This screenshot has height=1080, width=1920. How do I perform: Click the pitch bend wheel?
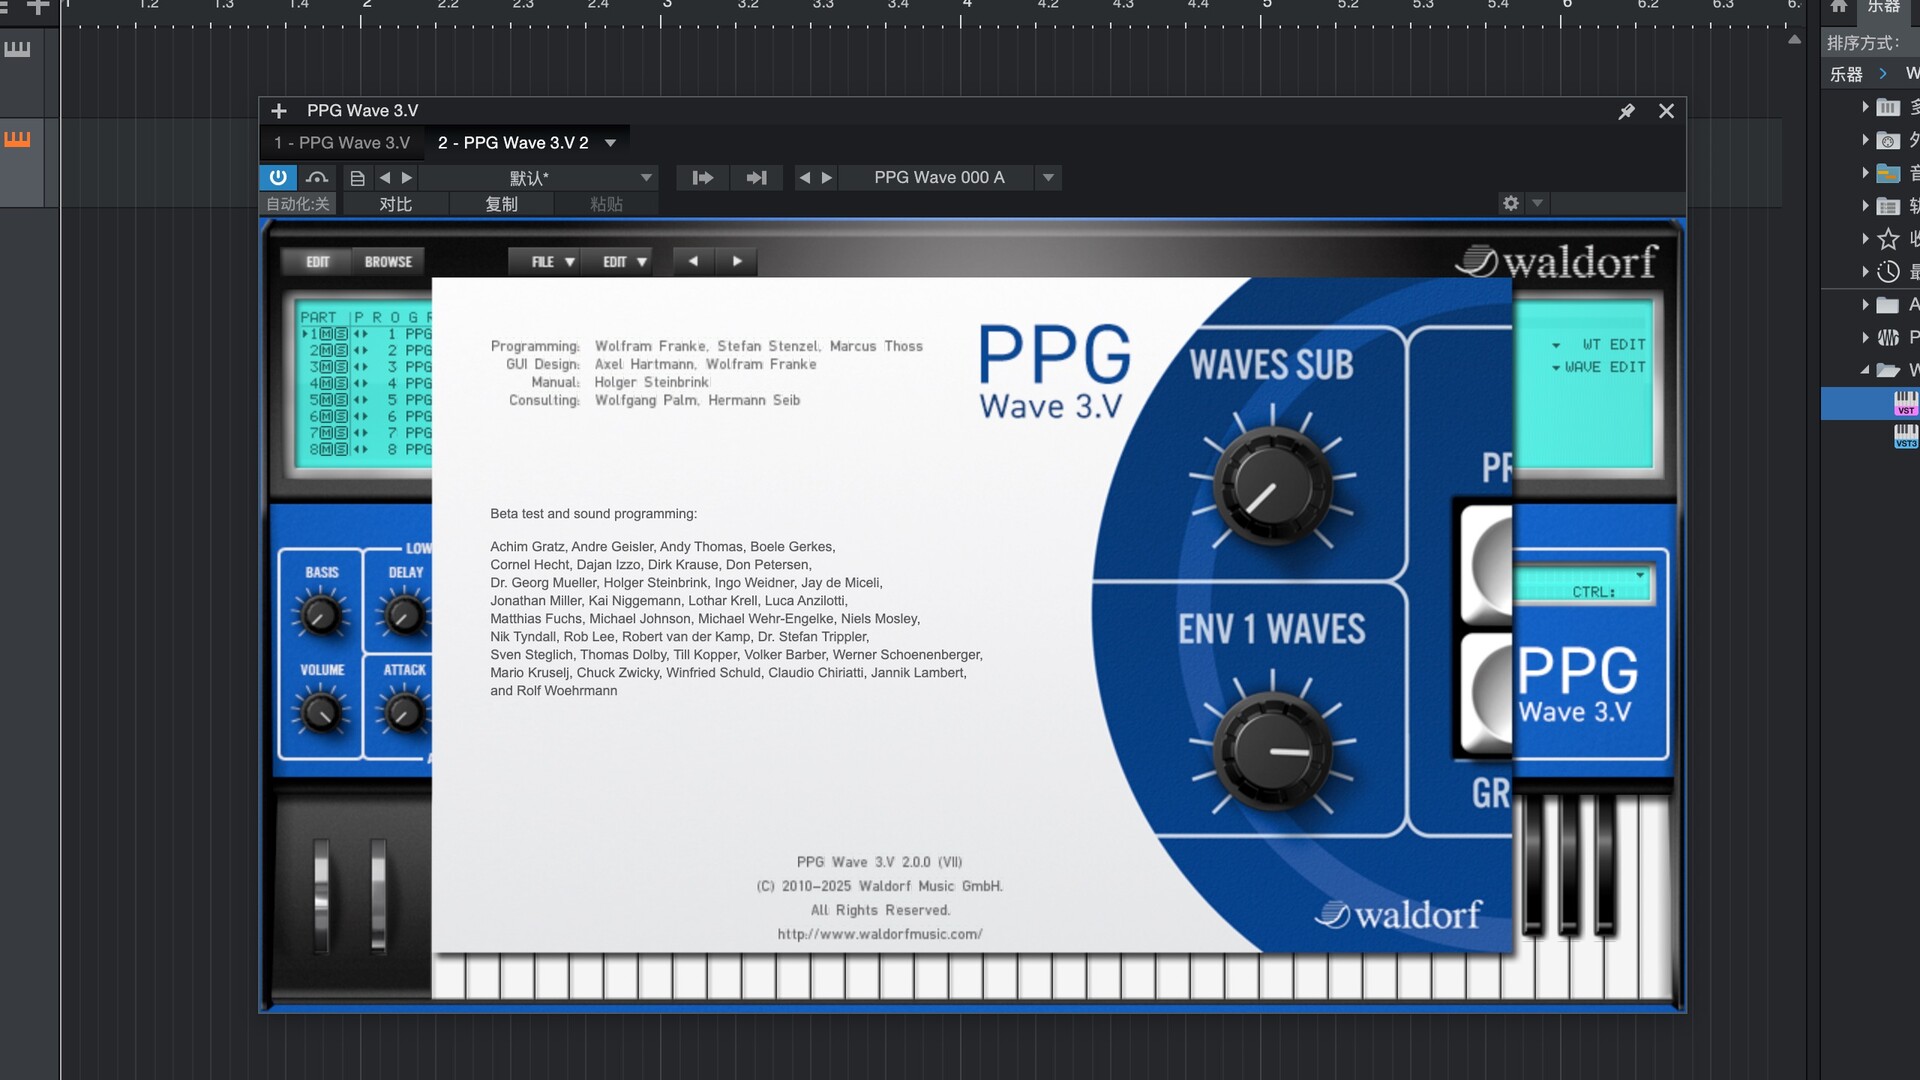(321, 895)
